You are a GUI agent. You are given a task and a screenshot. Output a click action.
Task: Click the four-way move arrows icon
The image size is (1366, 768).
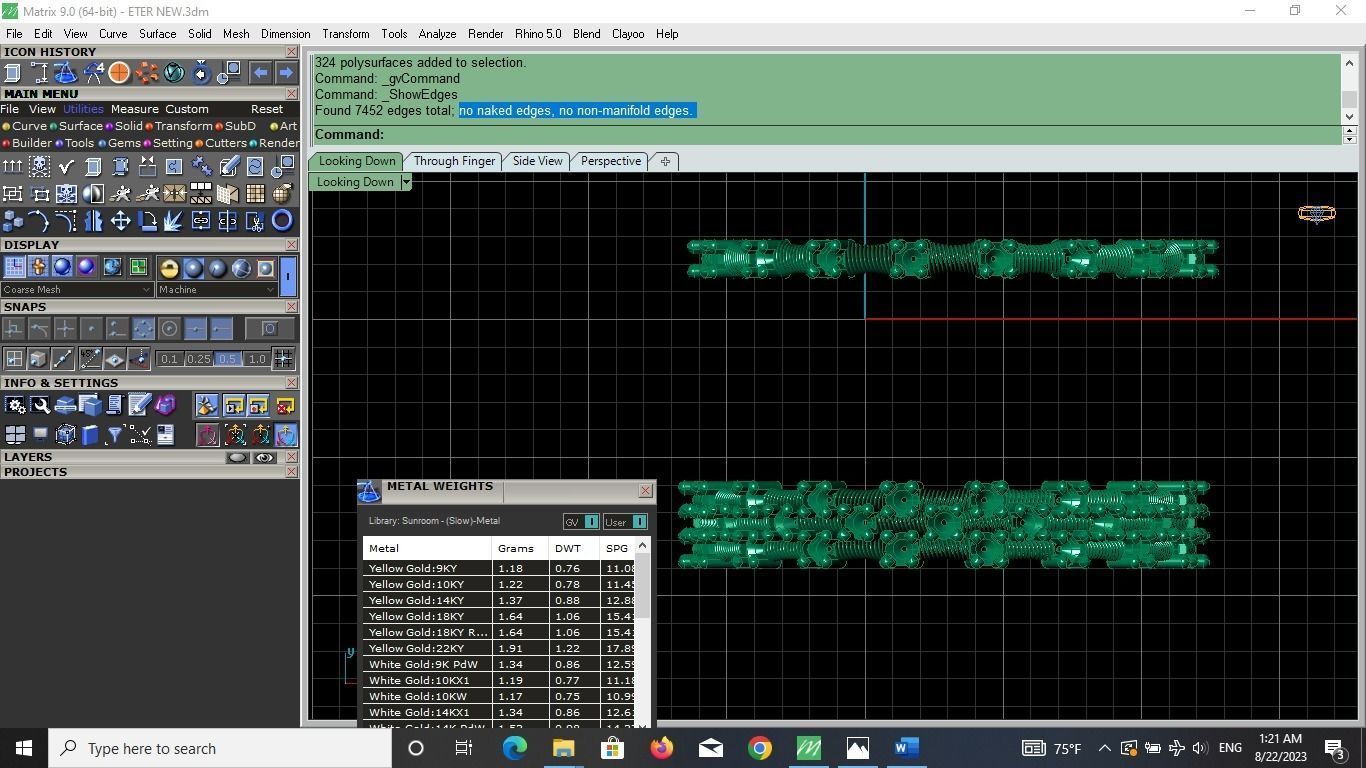click(121, 220)
